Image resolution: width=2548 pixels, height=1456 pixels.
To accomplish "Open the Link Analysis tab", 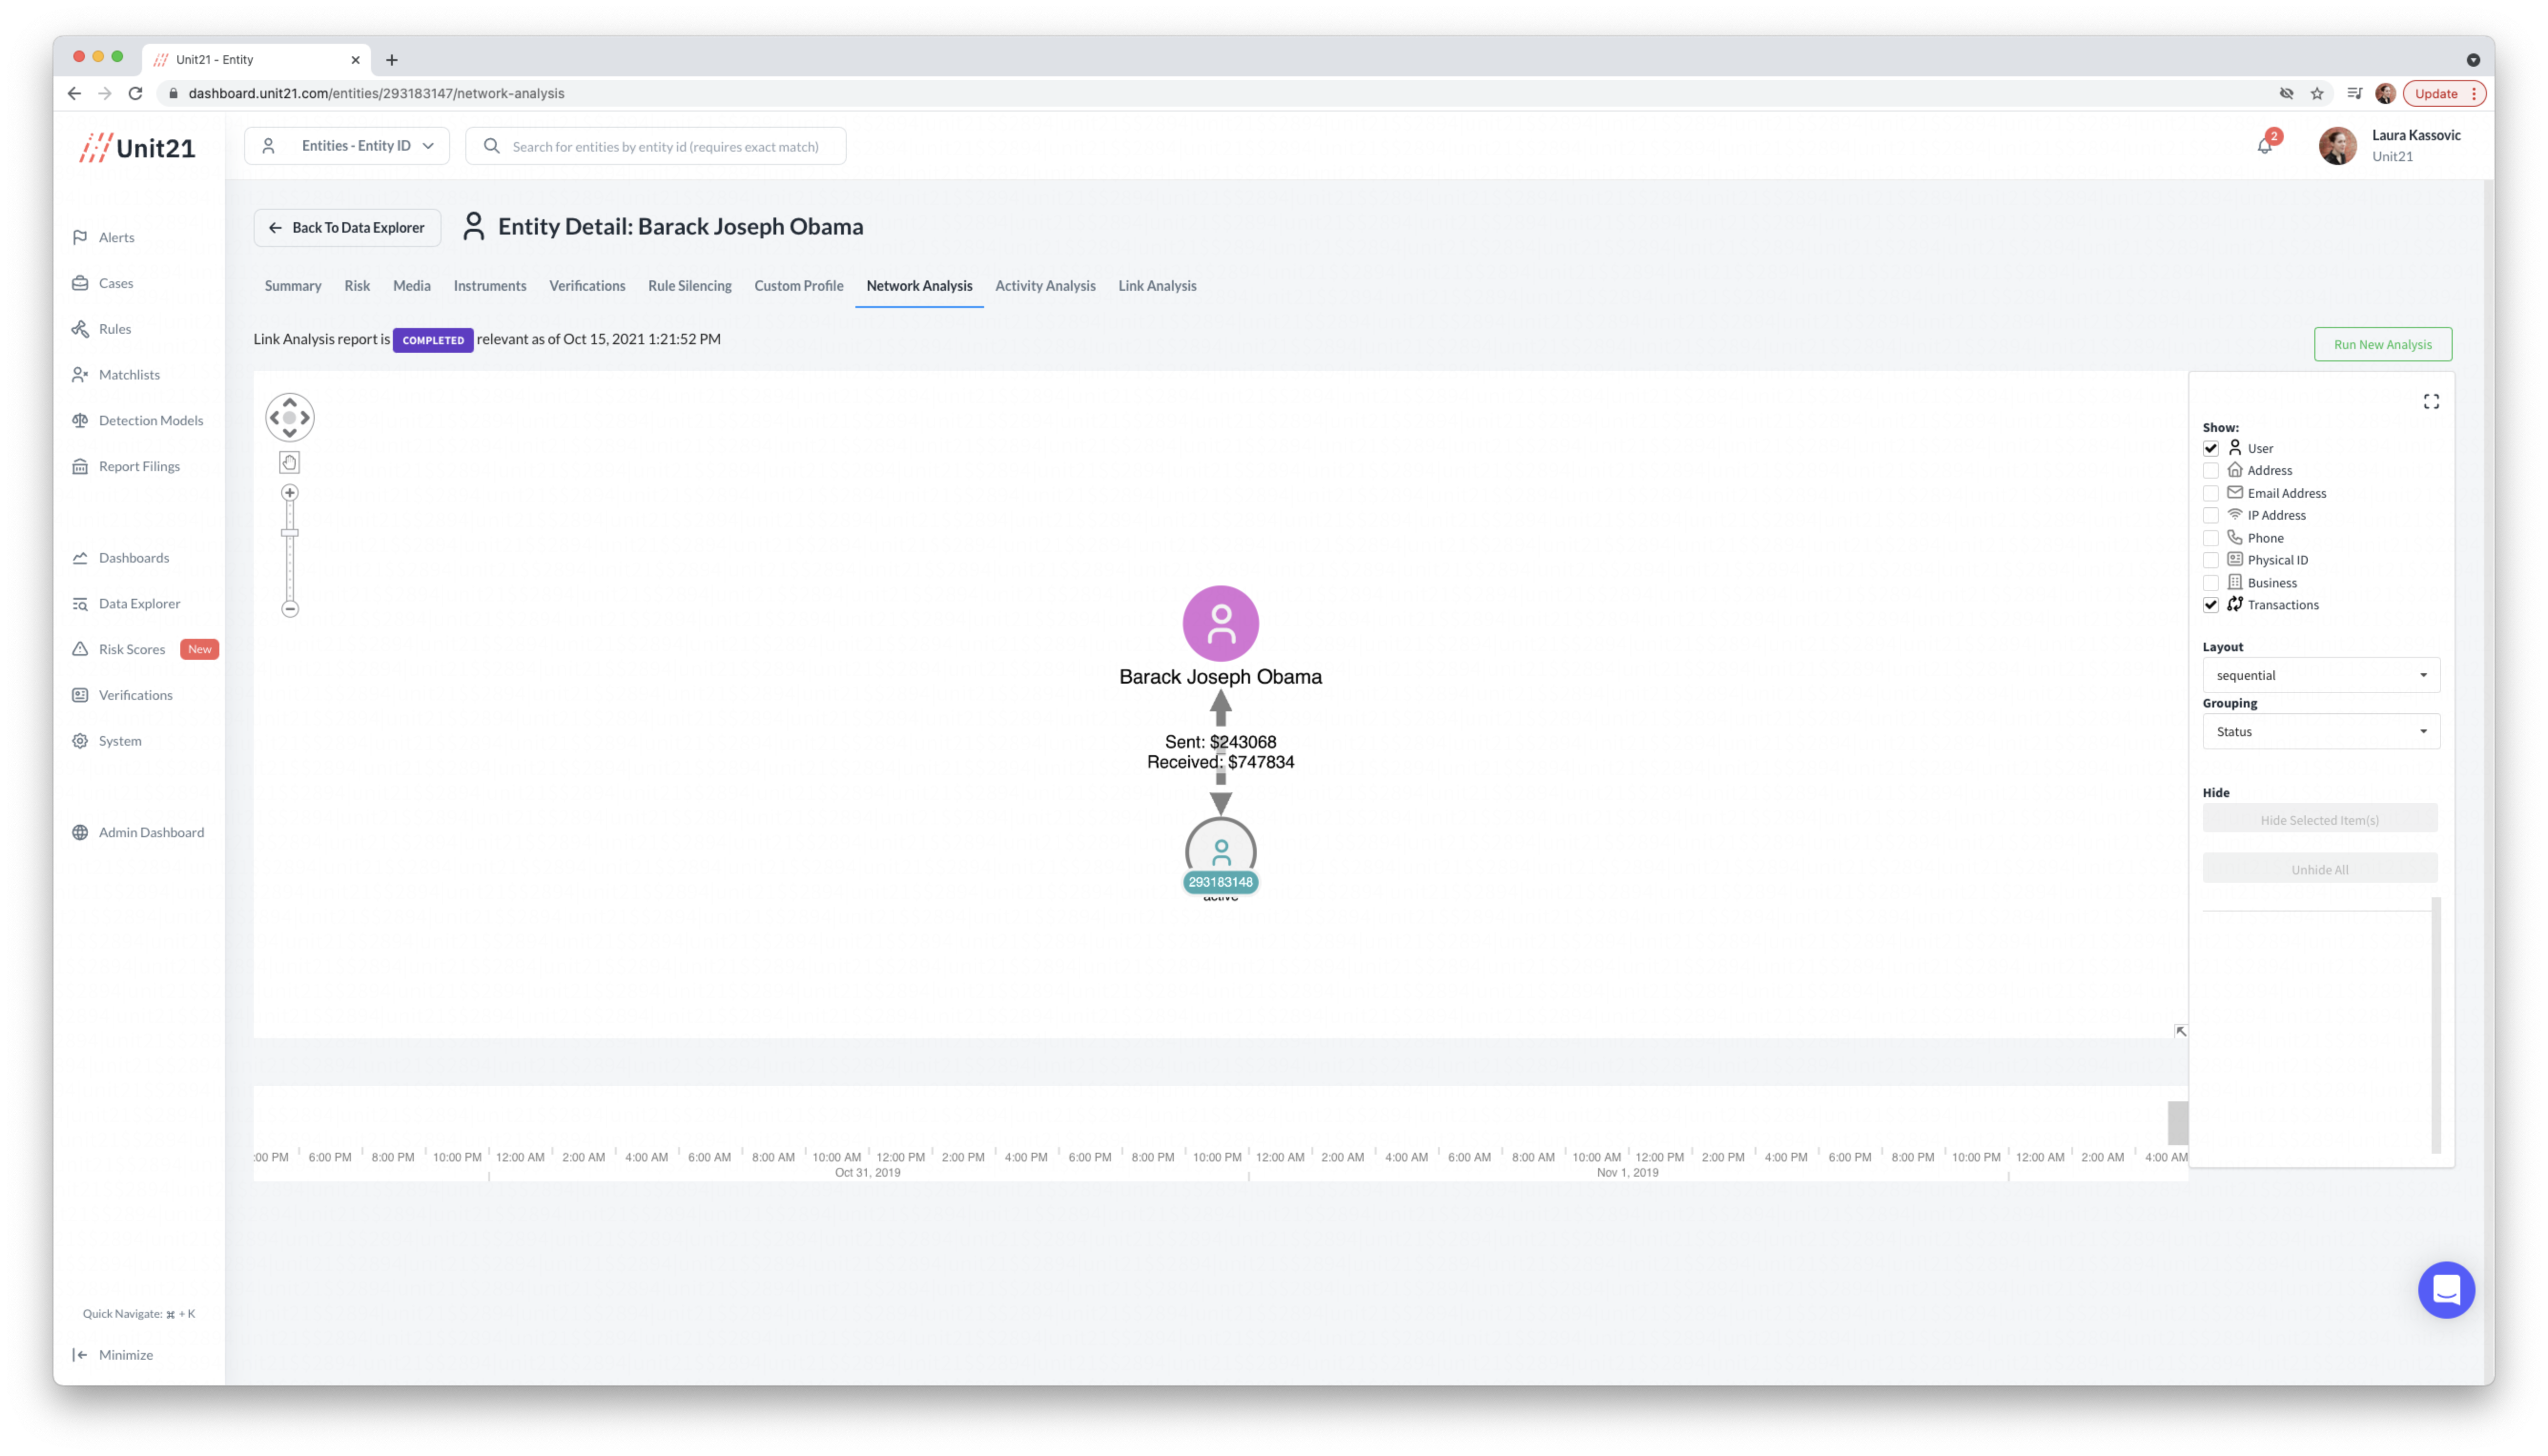I will point(1157,286).
